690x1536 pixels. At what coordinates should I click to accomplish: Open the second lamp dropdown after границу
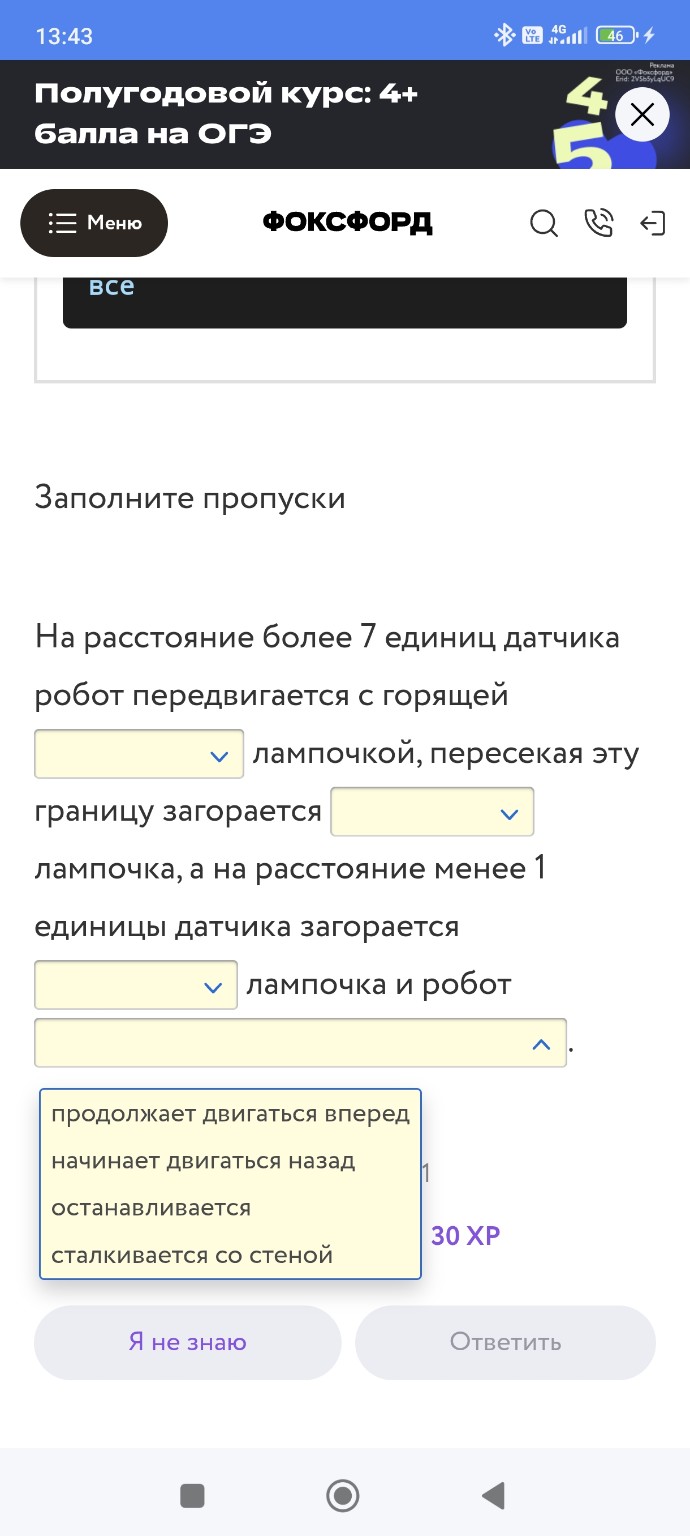tap(431, 812)
